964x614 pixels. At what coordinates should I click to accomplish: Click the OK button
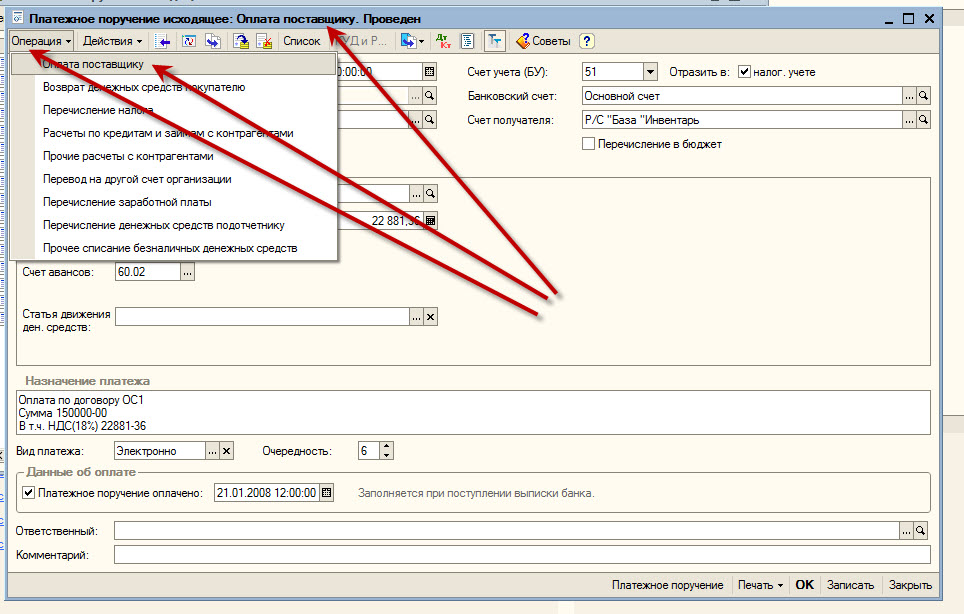[804, 585]
